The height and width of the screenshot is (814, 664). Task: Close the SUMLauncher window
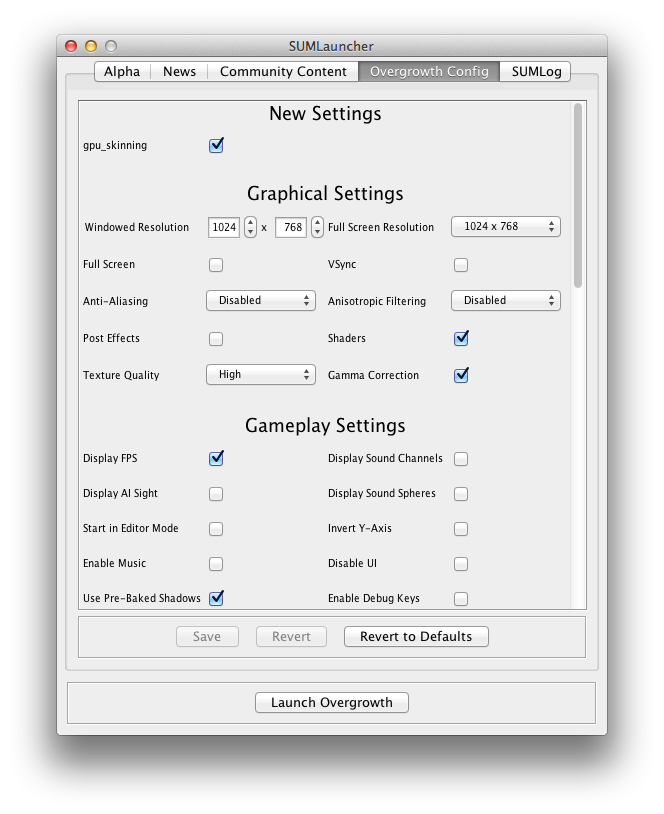[71, 46]
